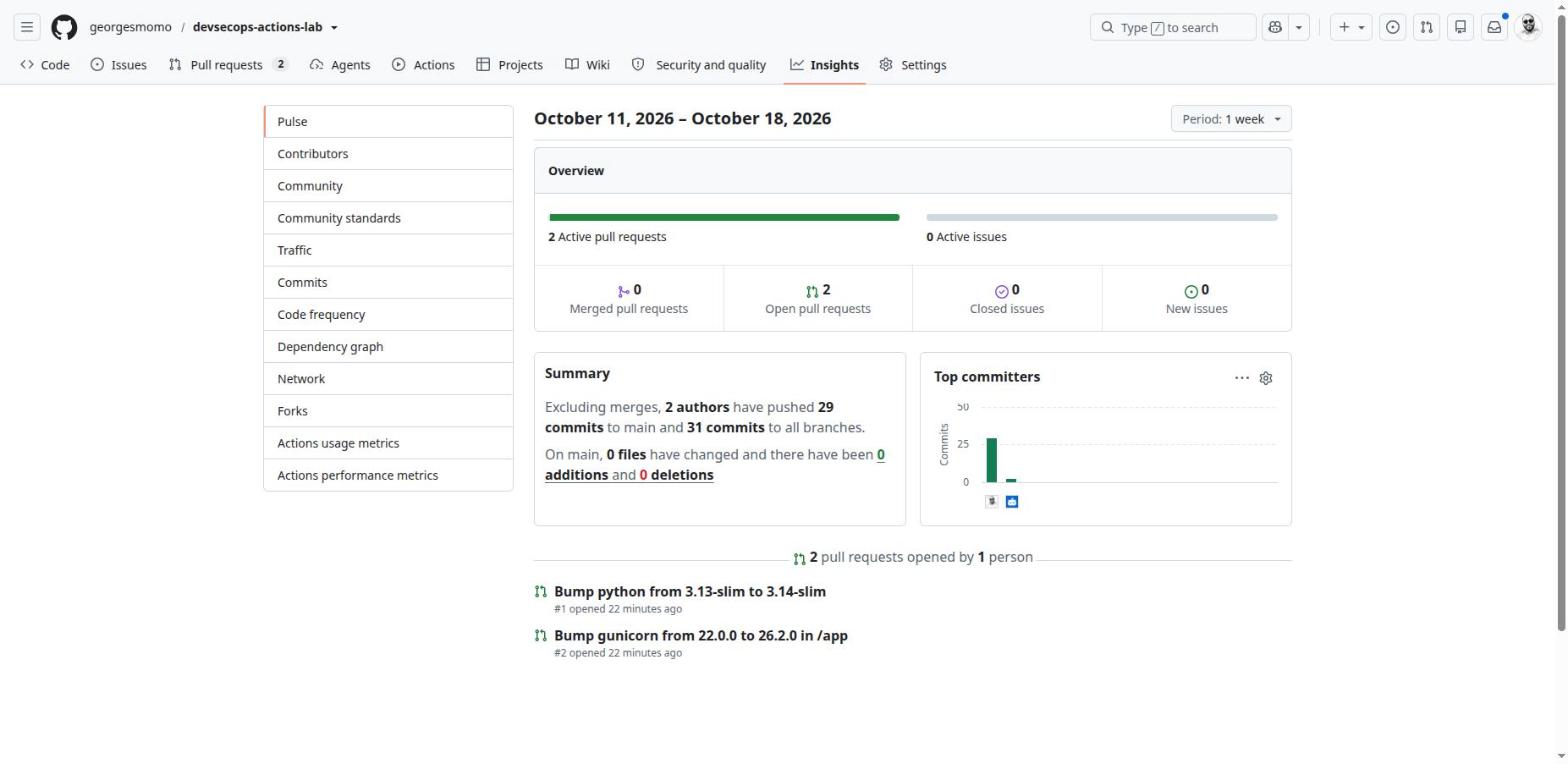
Task: Focus the search box in header
Action: click(x=1173, y=27)
